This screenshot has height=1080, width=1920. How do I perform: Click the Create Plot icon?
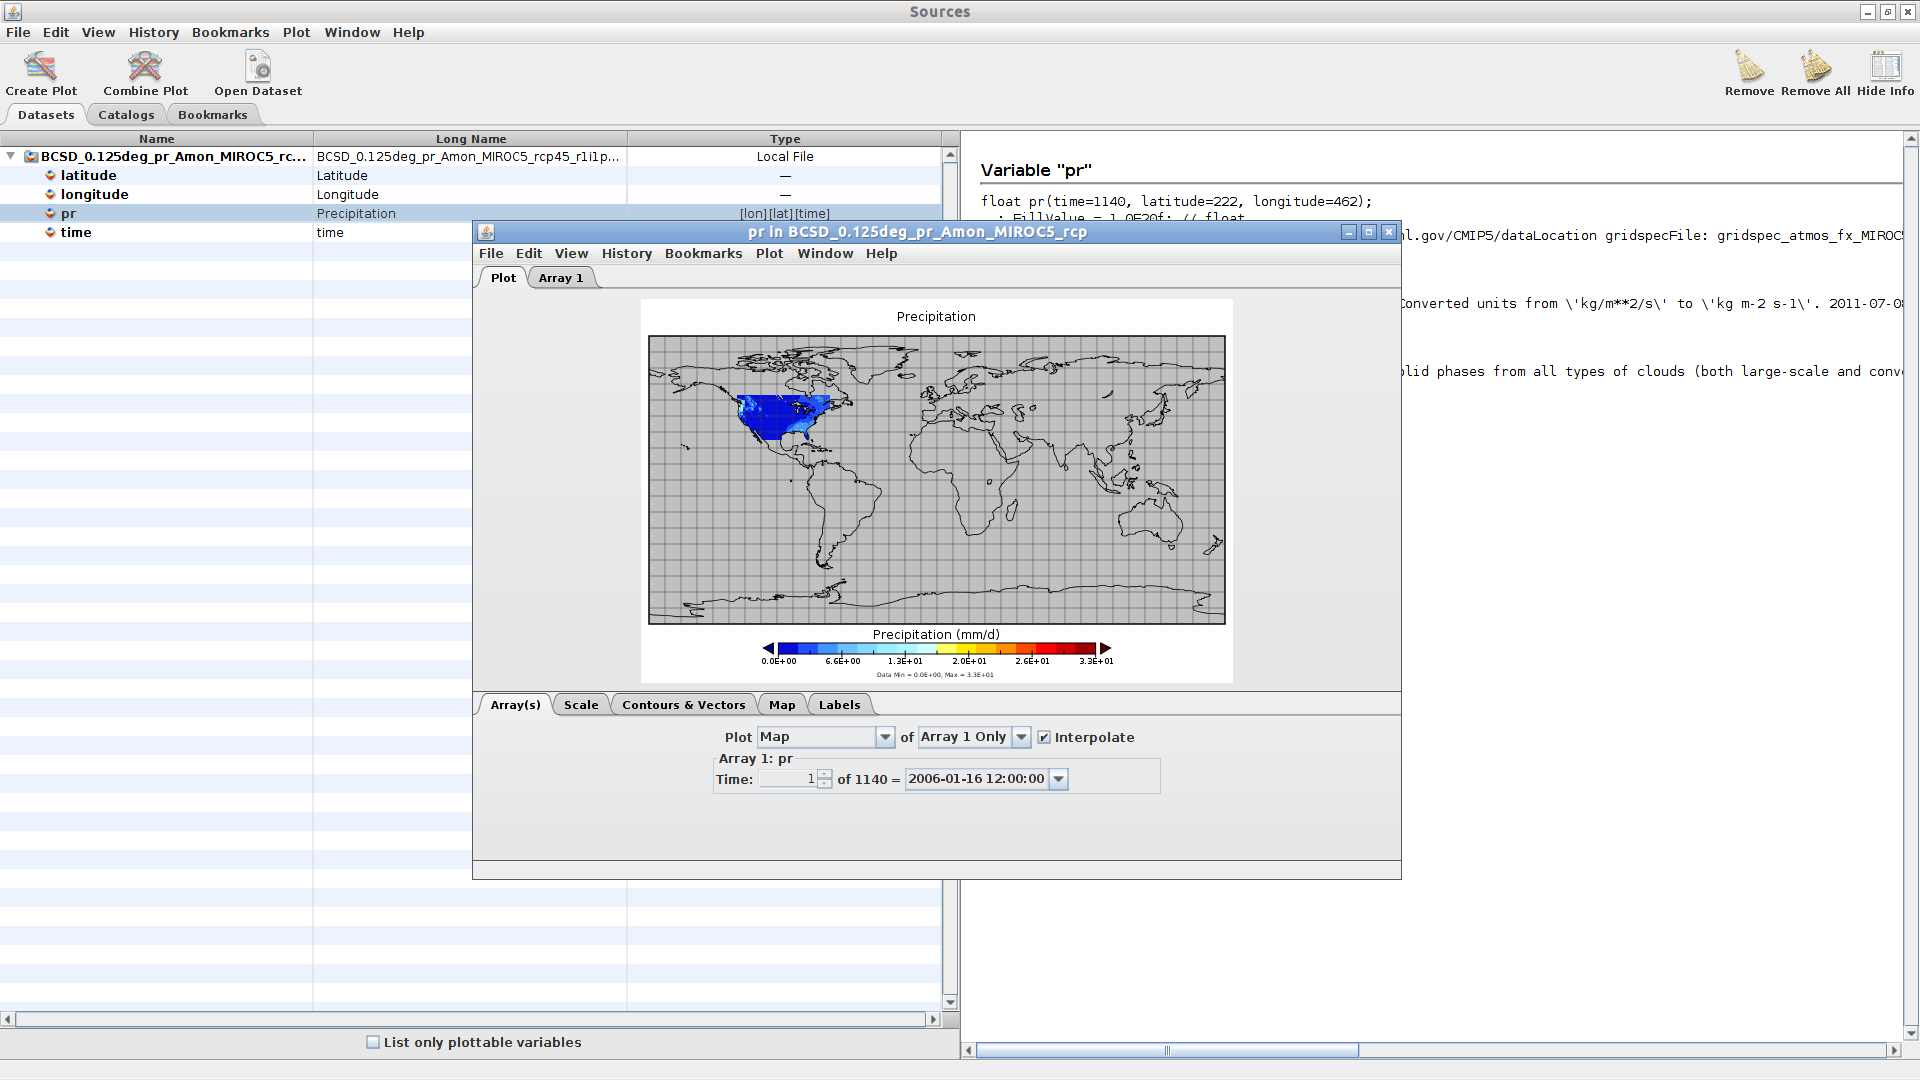coord(41,67)
